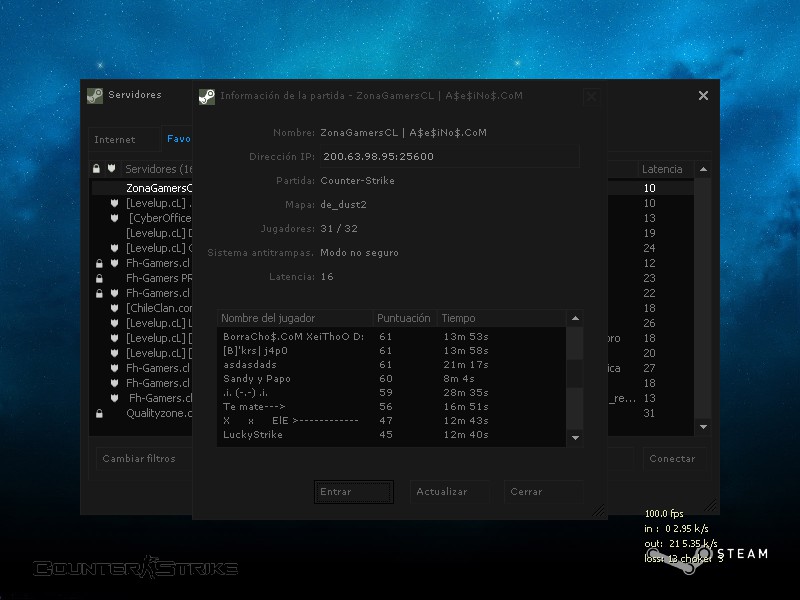Click latency value 31 in server list
Screen dimensions: 800x600
point(649,413)
